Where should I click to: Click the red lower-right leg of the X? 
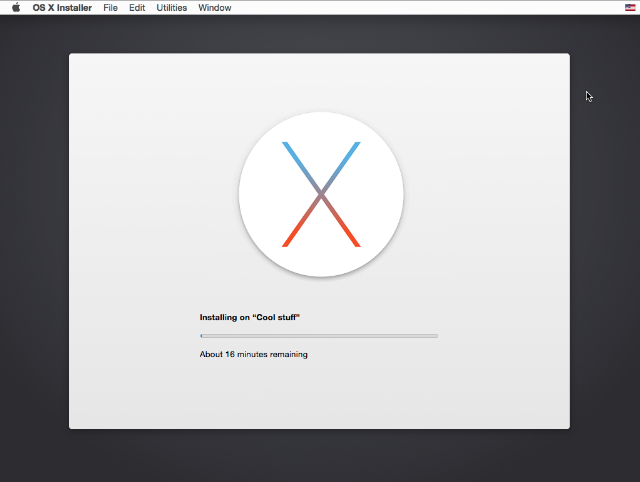341,222
